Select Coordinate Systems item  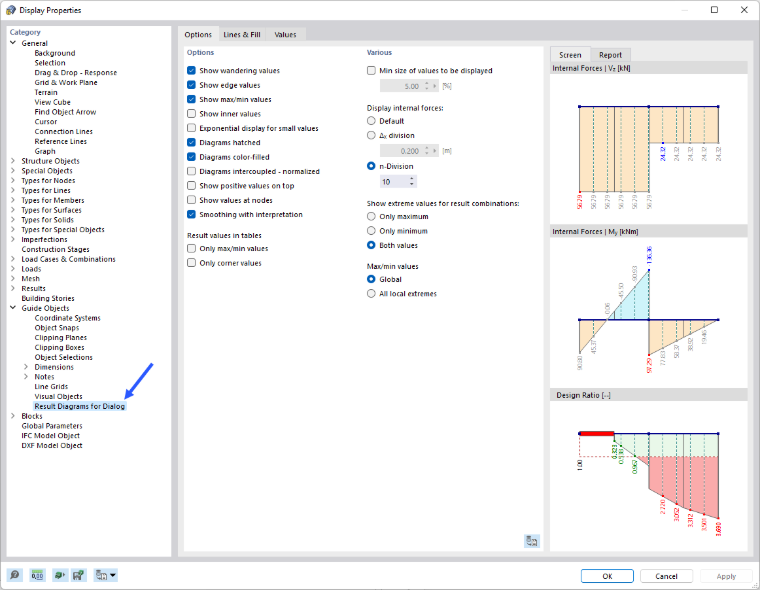click(x=67, y=318)
